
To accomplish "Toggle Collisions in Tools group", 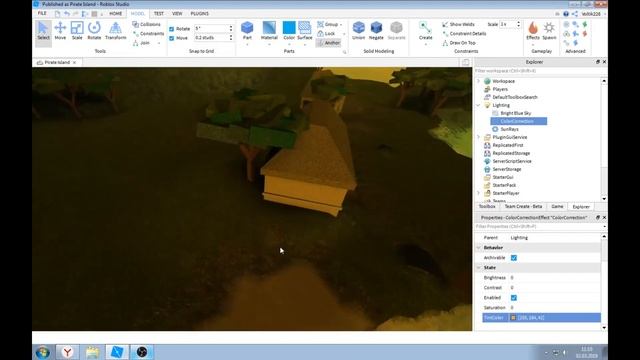I will click(x=147, y=24).
